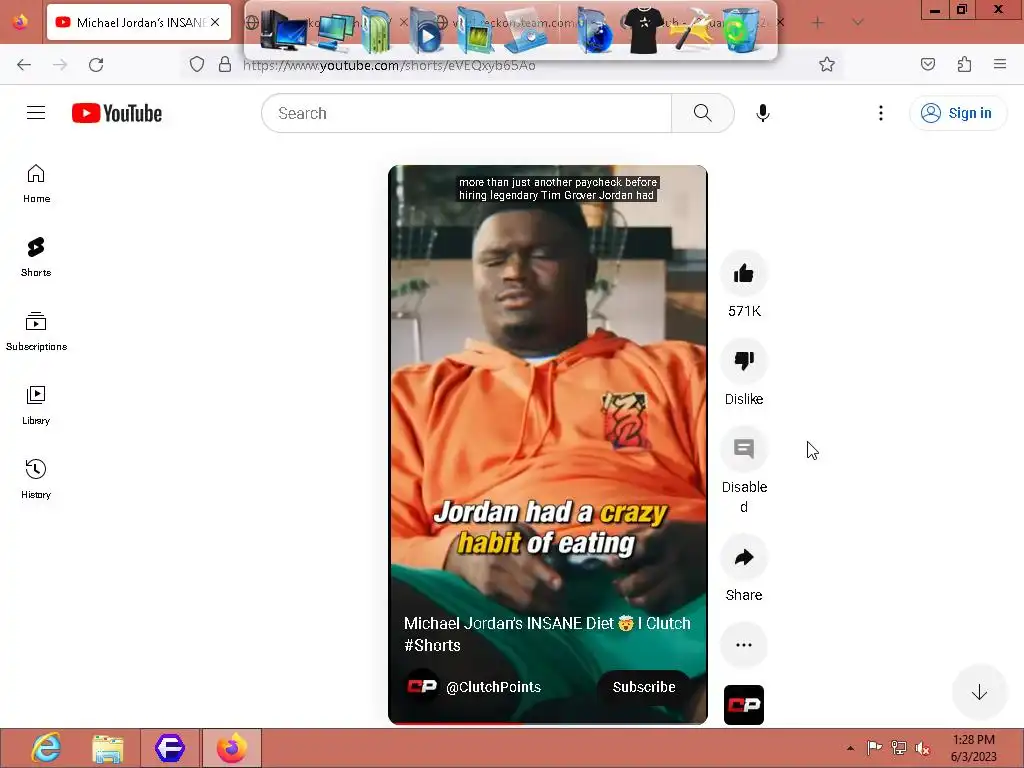Expand the list all tabs chevron

857,22
